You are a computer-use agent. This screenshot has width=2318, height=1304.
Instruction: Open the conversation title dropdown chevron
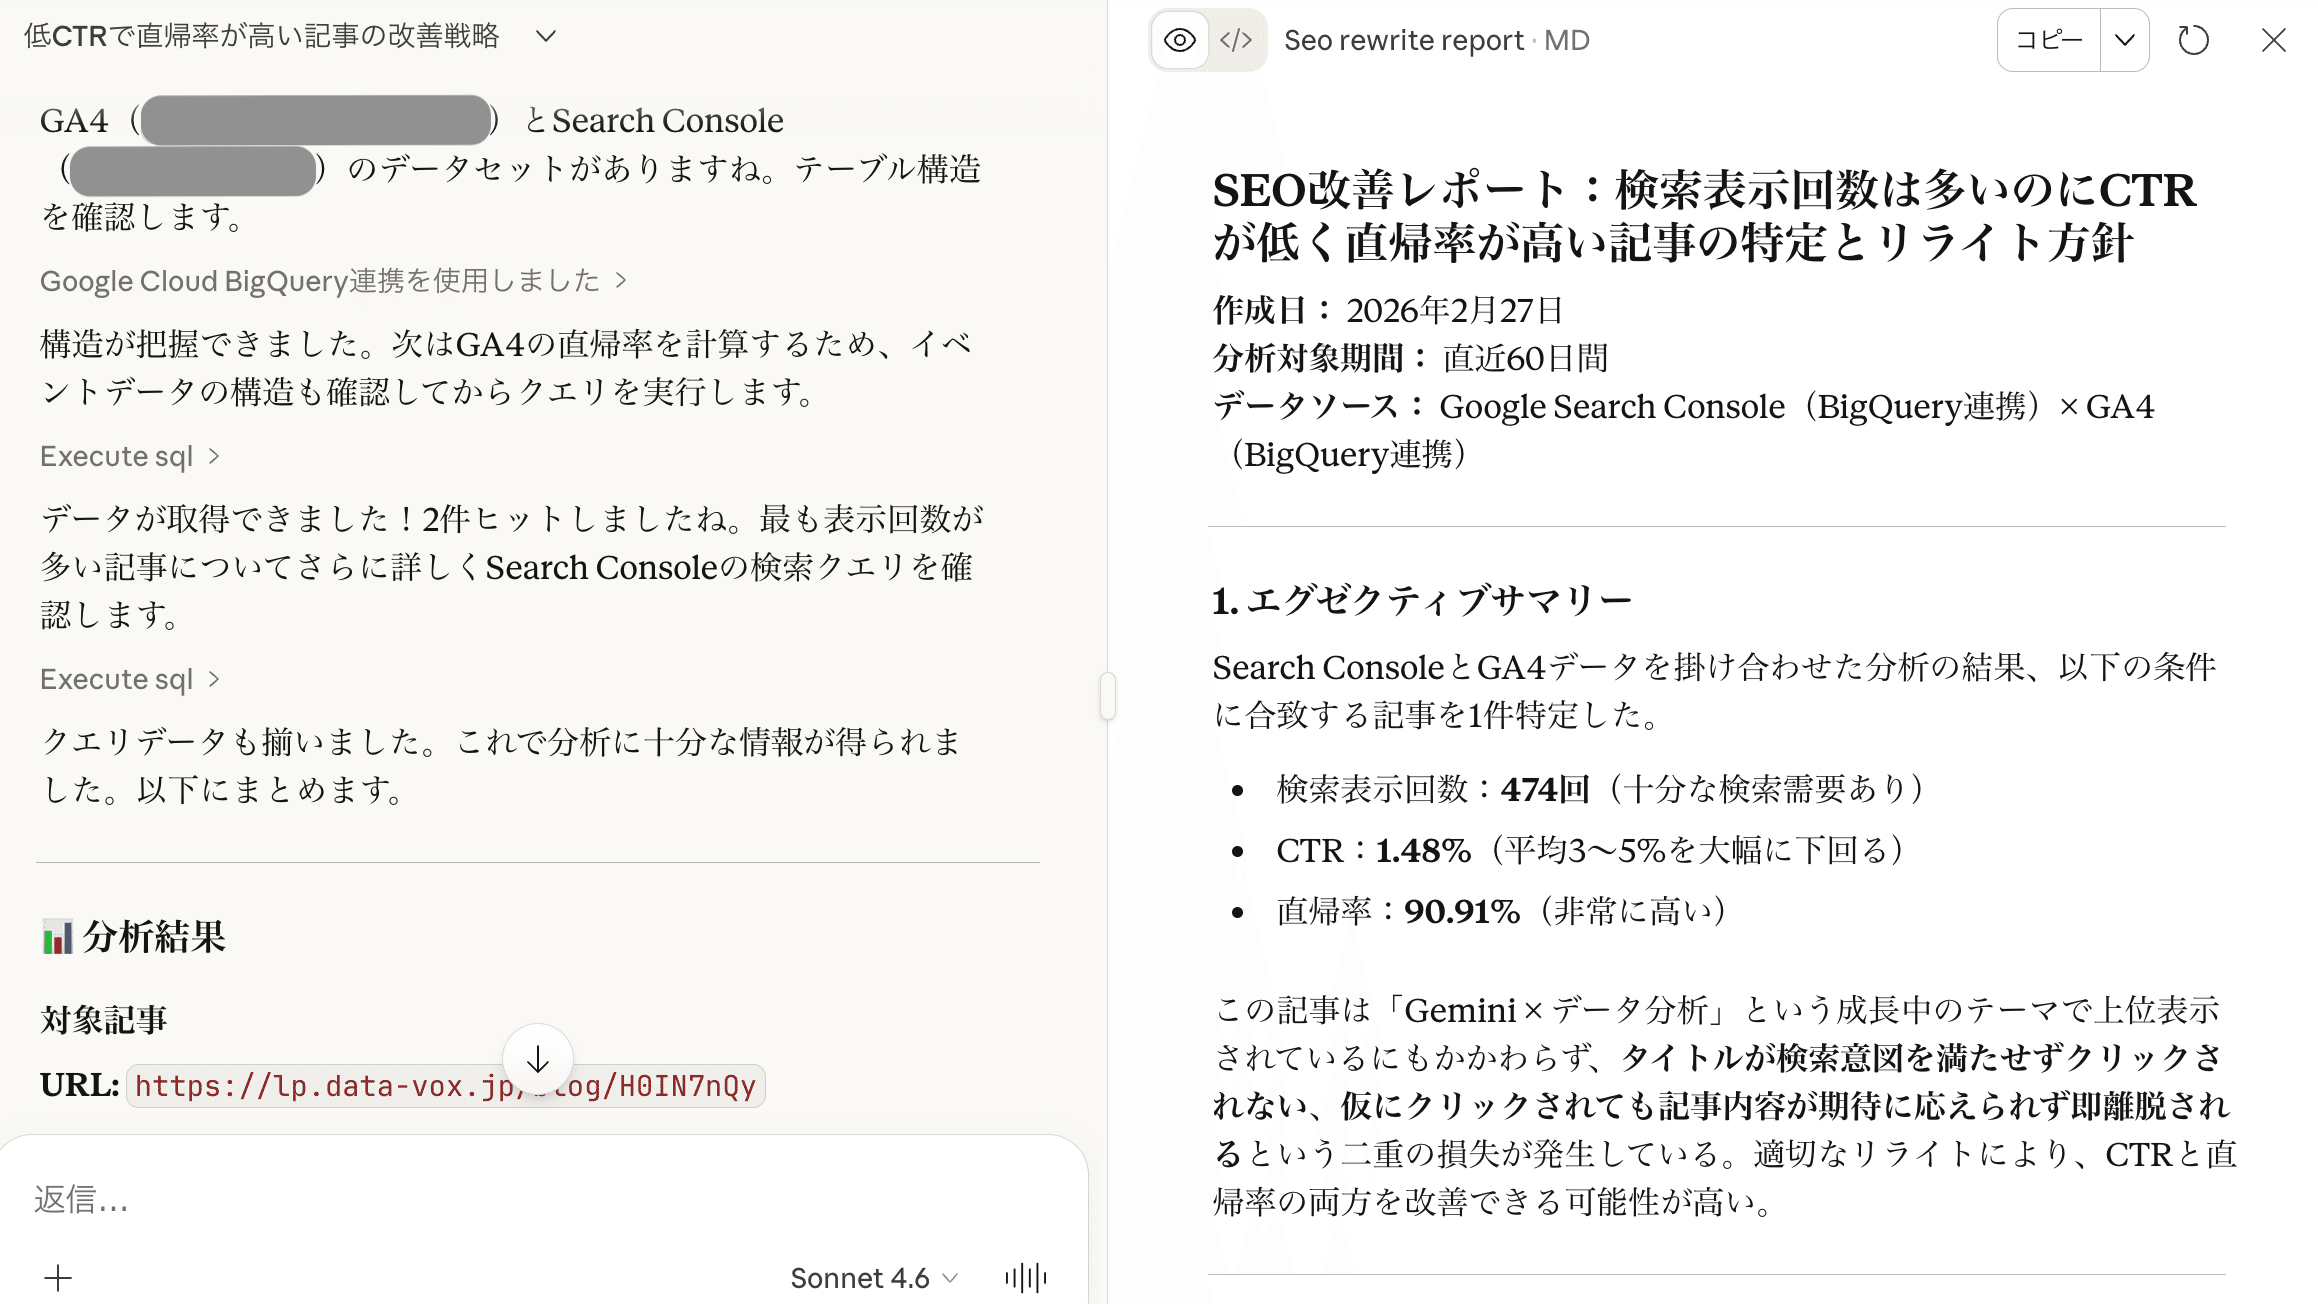click(x=545, y=36)
